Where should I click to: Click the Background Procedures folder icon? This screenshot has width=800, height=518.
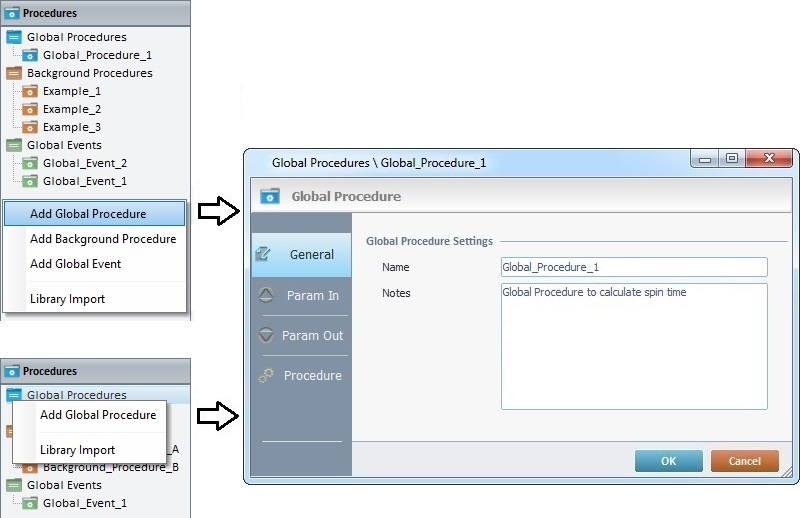(x=14, y=73)
